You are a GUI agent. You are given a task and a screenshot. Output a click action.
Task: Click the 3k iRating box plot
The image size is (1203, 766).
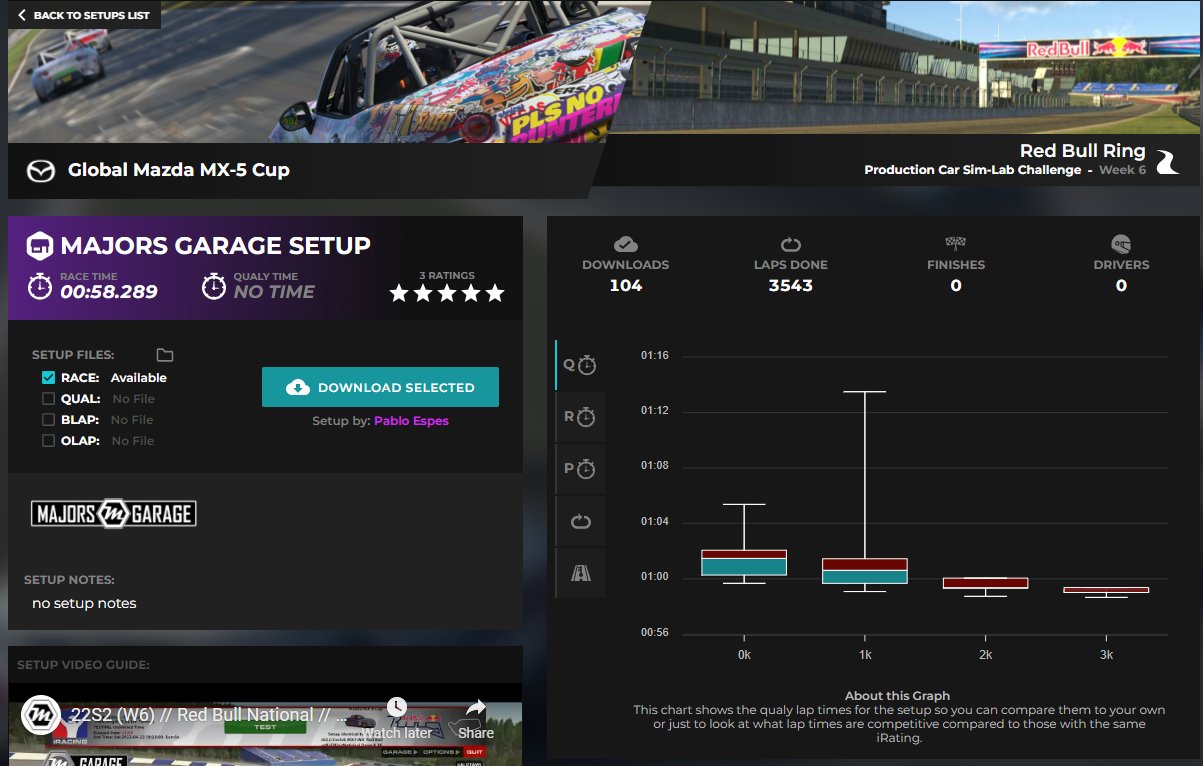(1106, 590)
